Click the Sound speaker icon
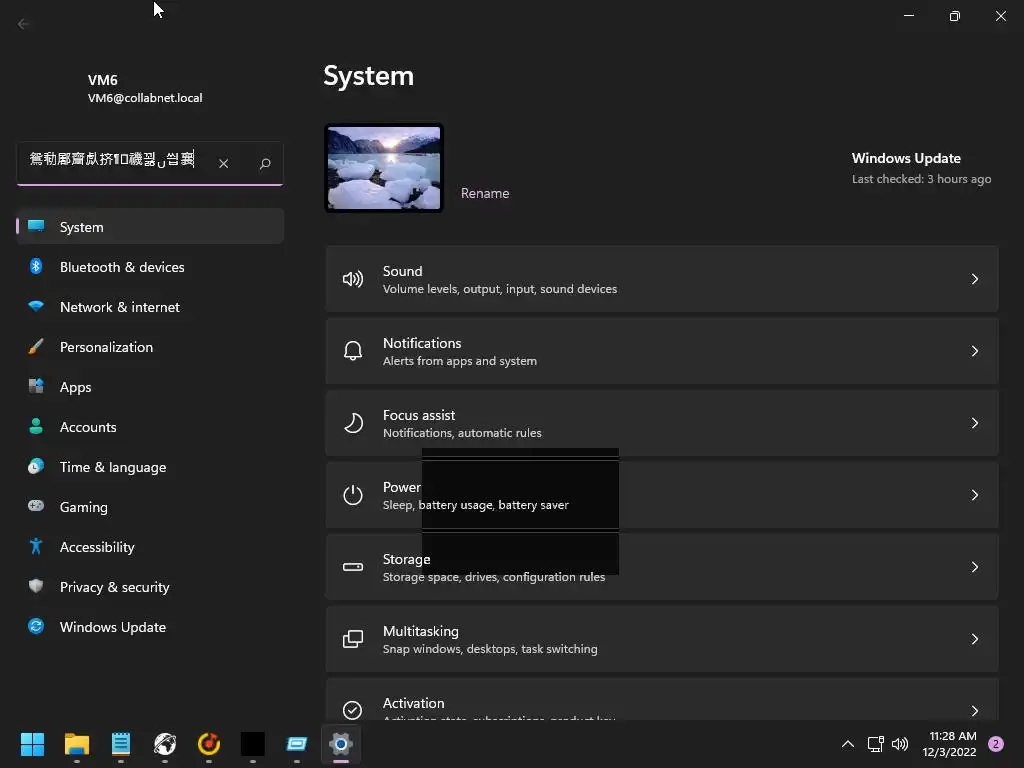Image resolution: width=1024 pixels, height=768 pixels. [x=353, y=280]
